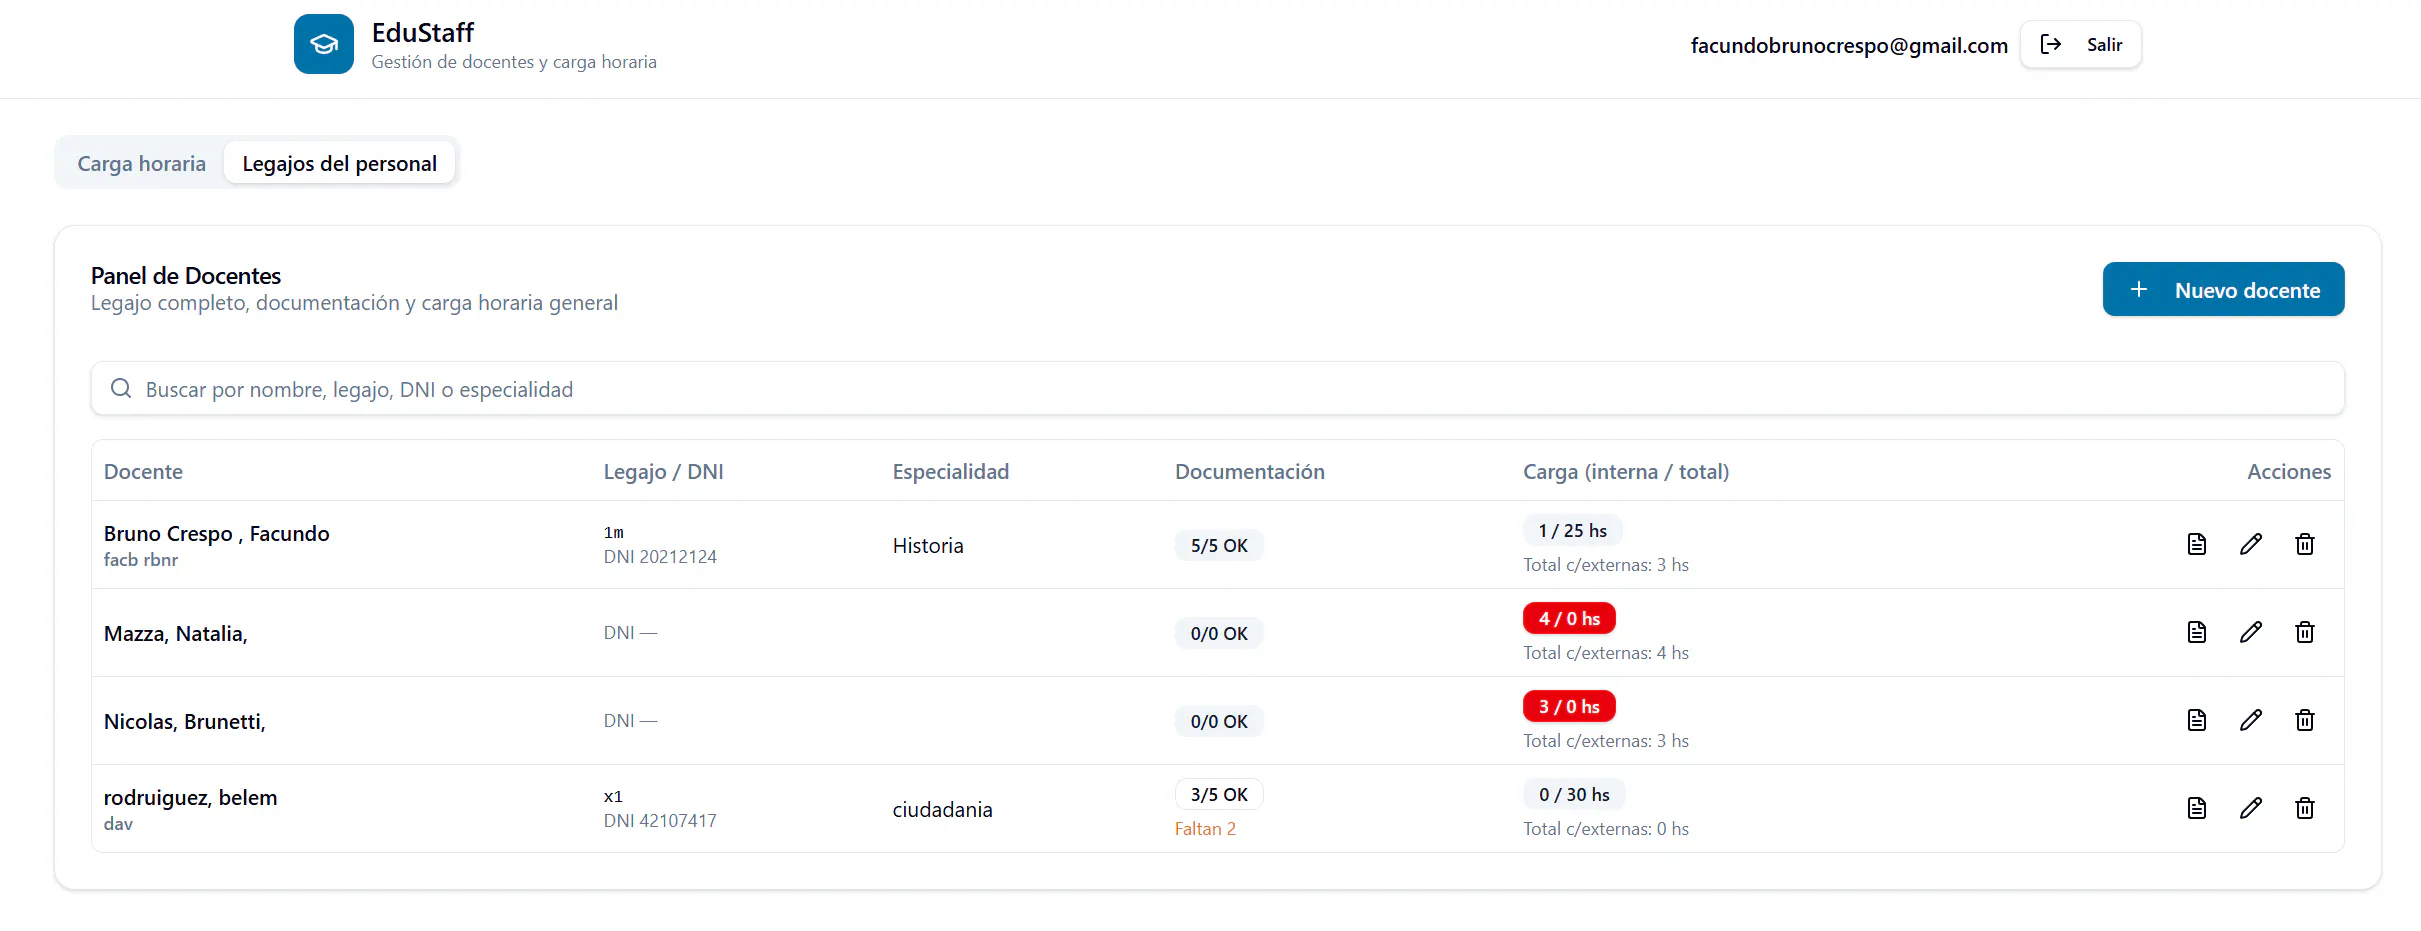Click the Especialidad column header

(x=950, y=471)
